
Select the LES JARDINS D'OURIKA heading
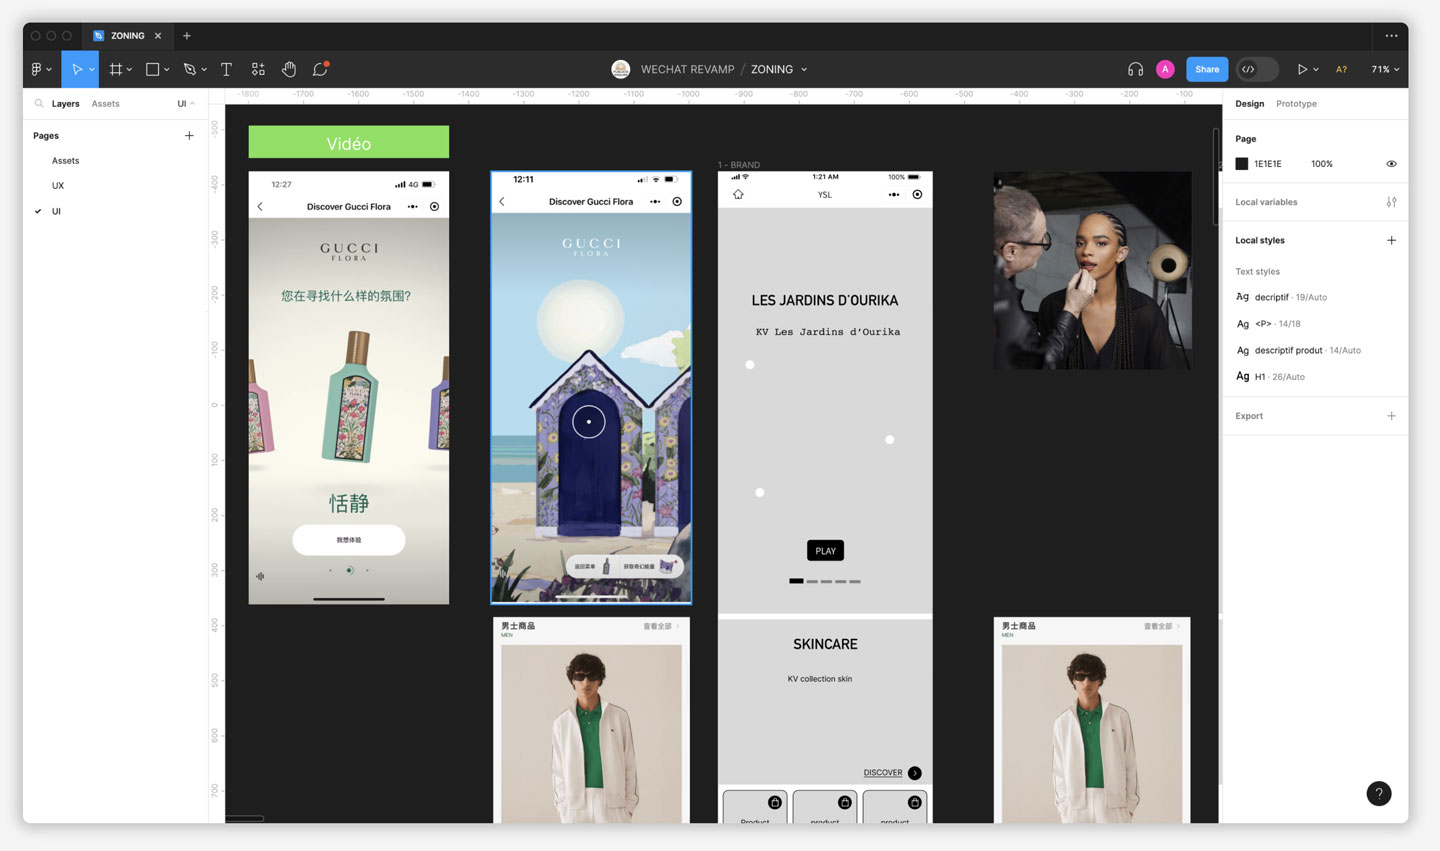(825, 300)
